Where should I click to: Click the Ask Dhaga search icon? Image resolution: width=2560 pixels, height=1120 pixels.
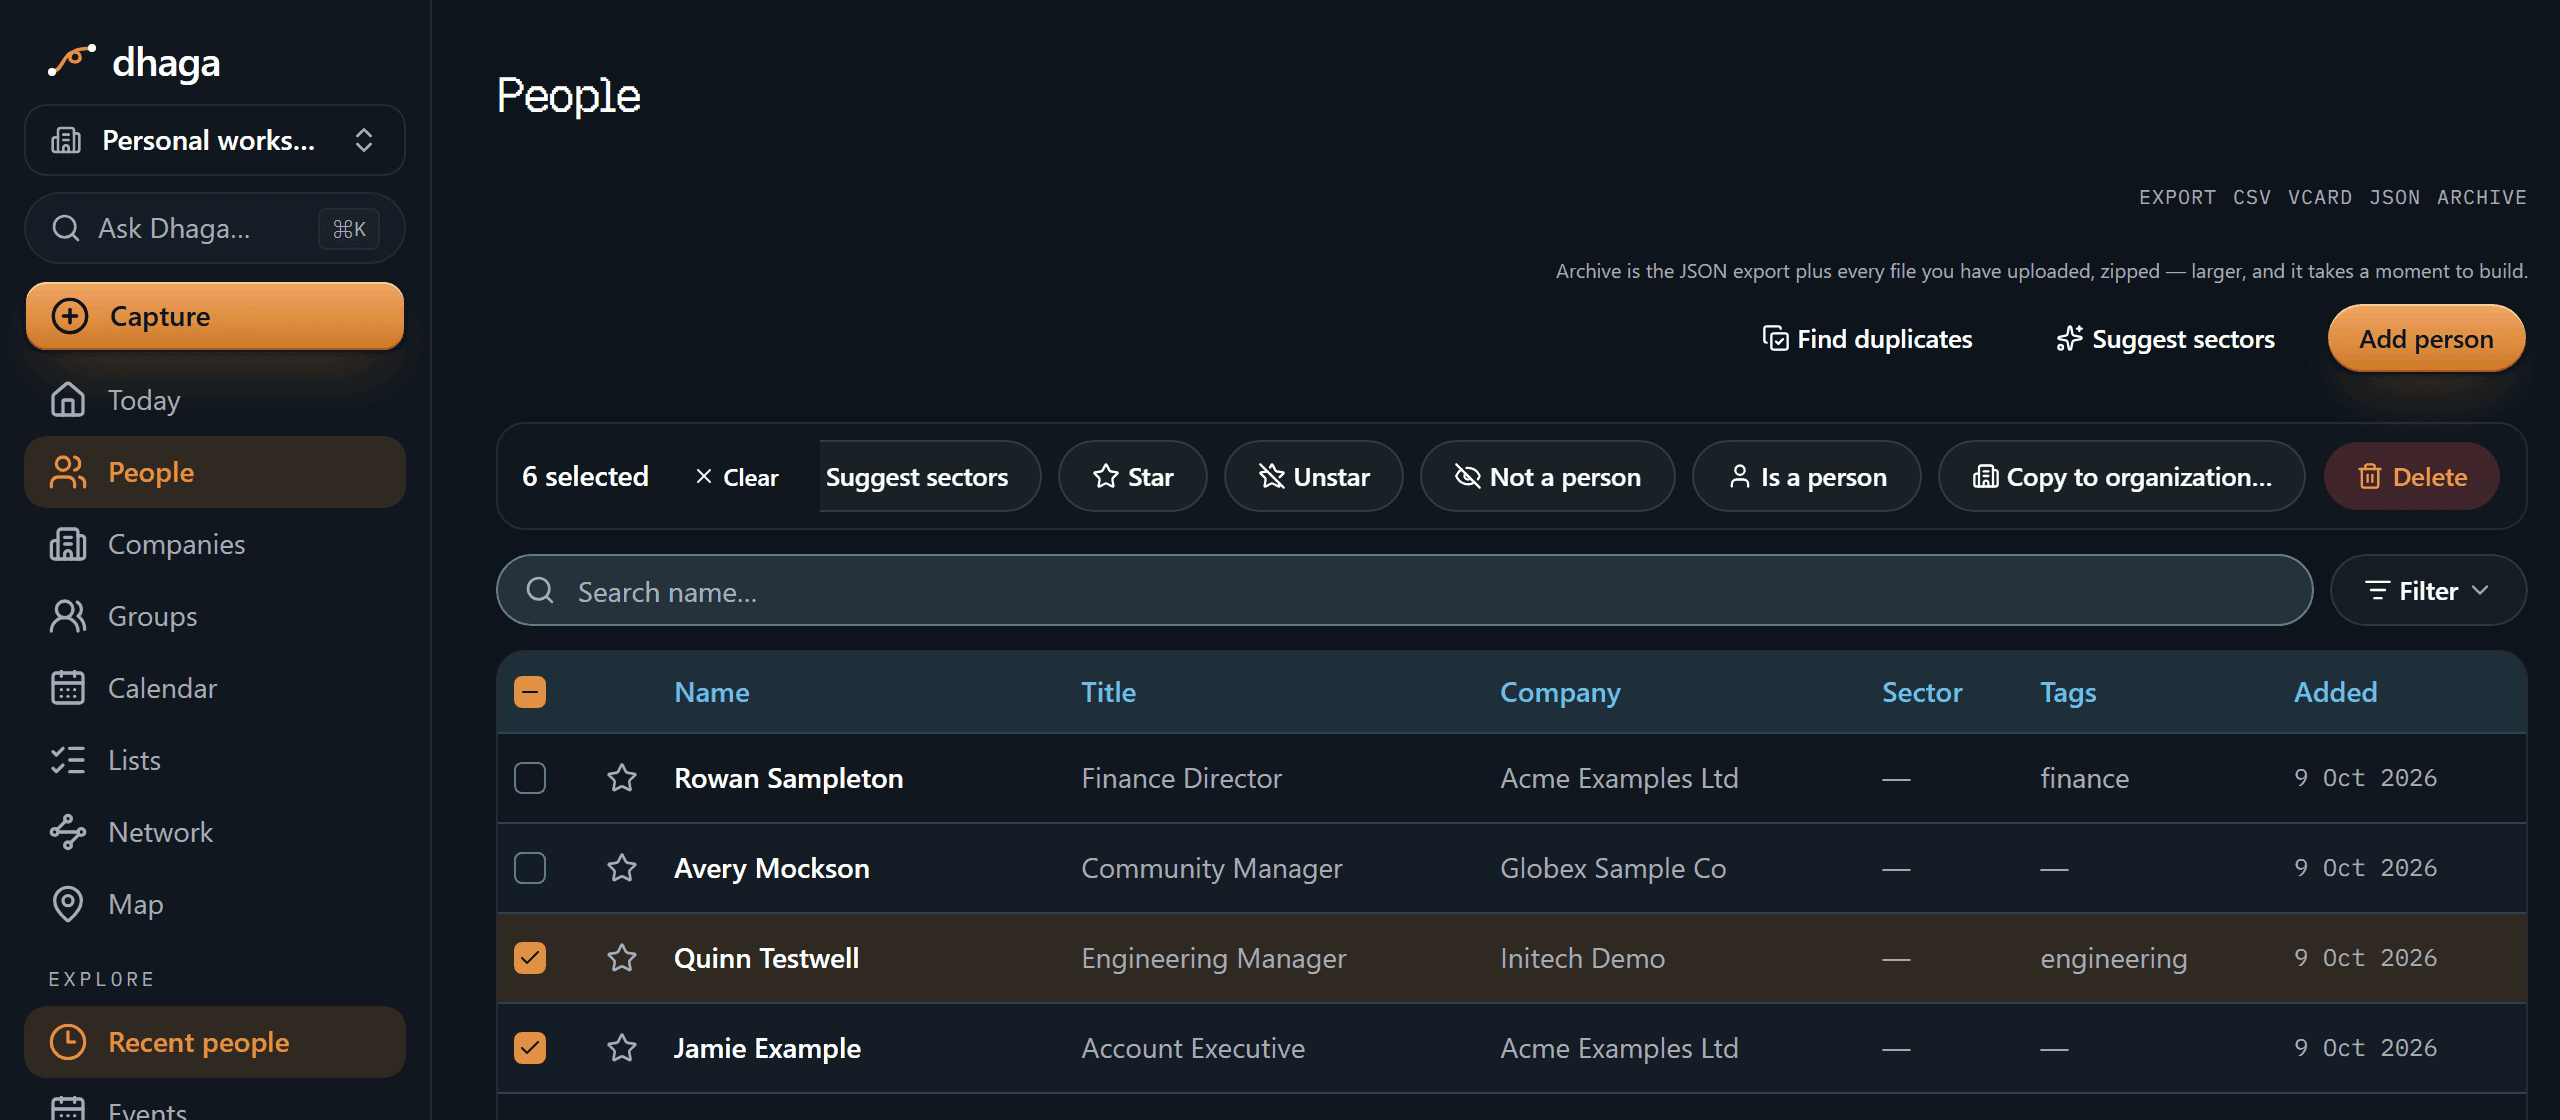66,228
